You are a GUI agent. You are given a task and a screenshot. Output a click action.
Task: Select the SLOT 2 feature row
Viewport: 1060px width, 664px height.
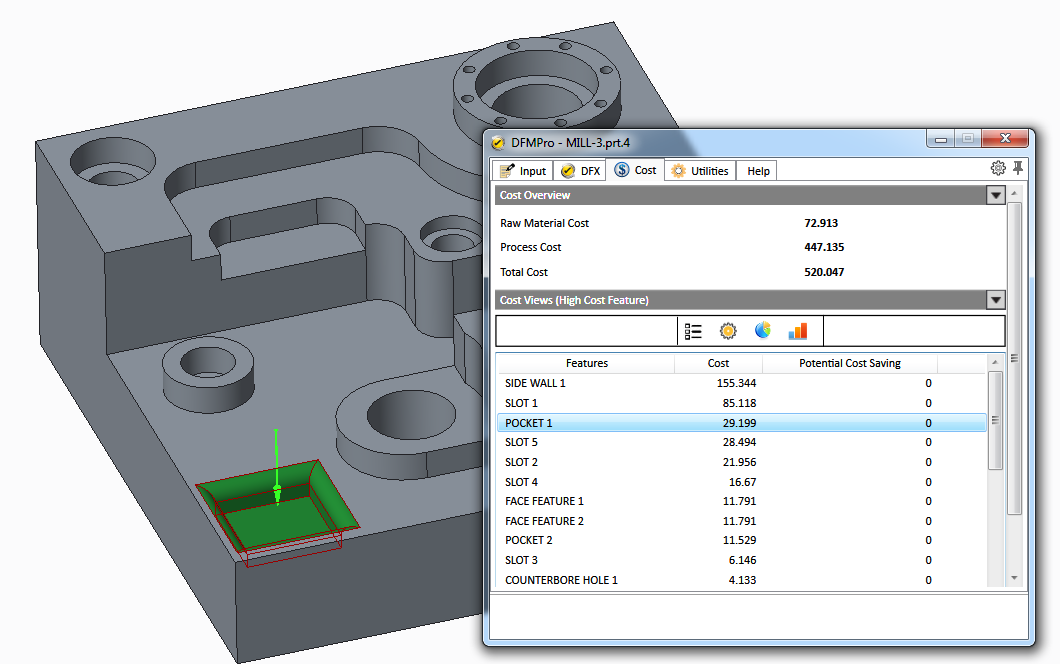[x=742, y=462]
